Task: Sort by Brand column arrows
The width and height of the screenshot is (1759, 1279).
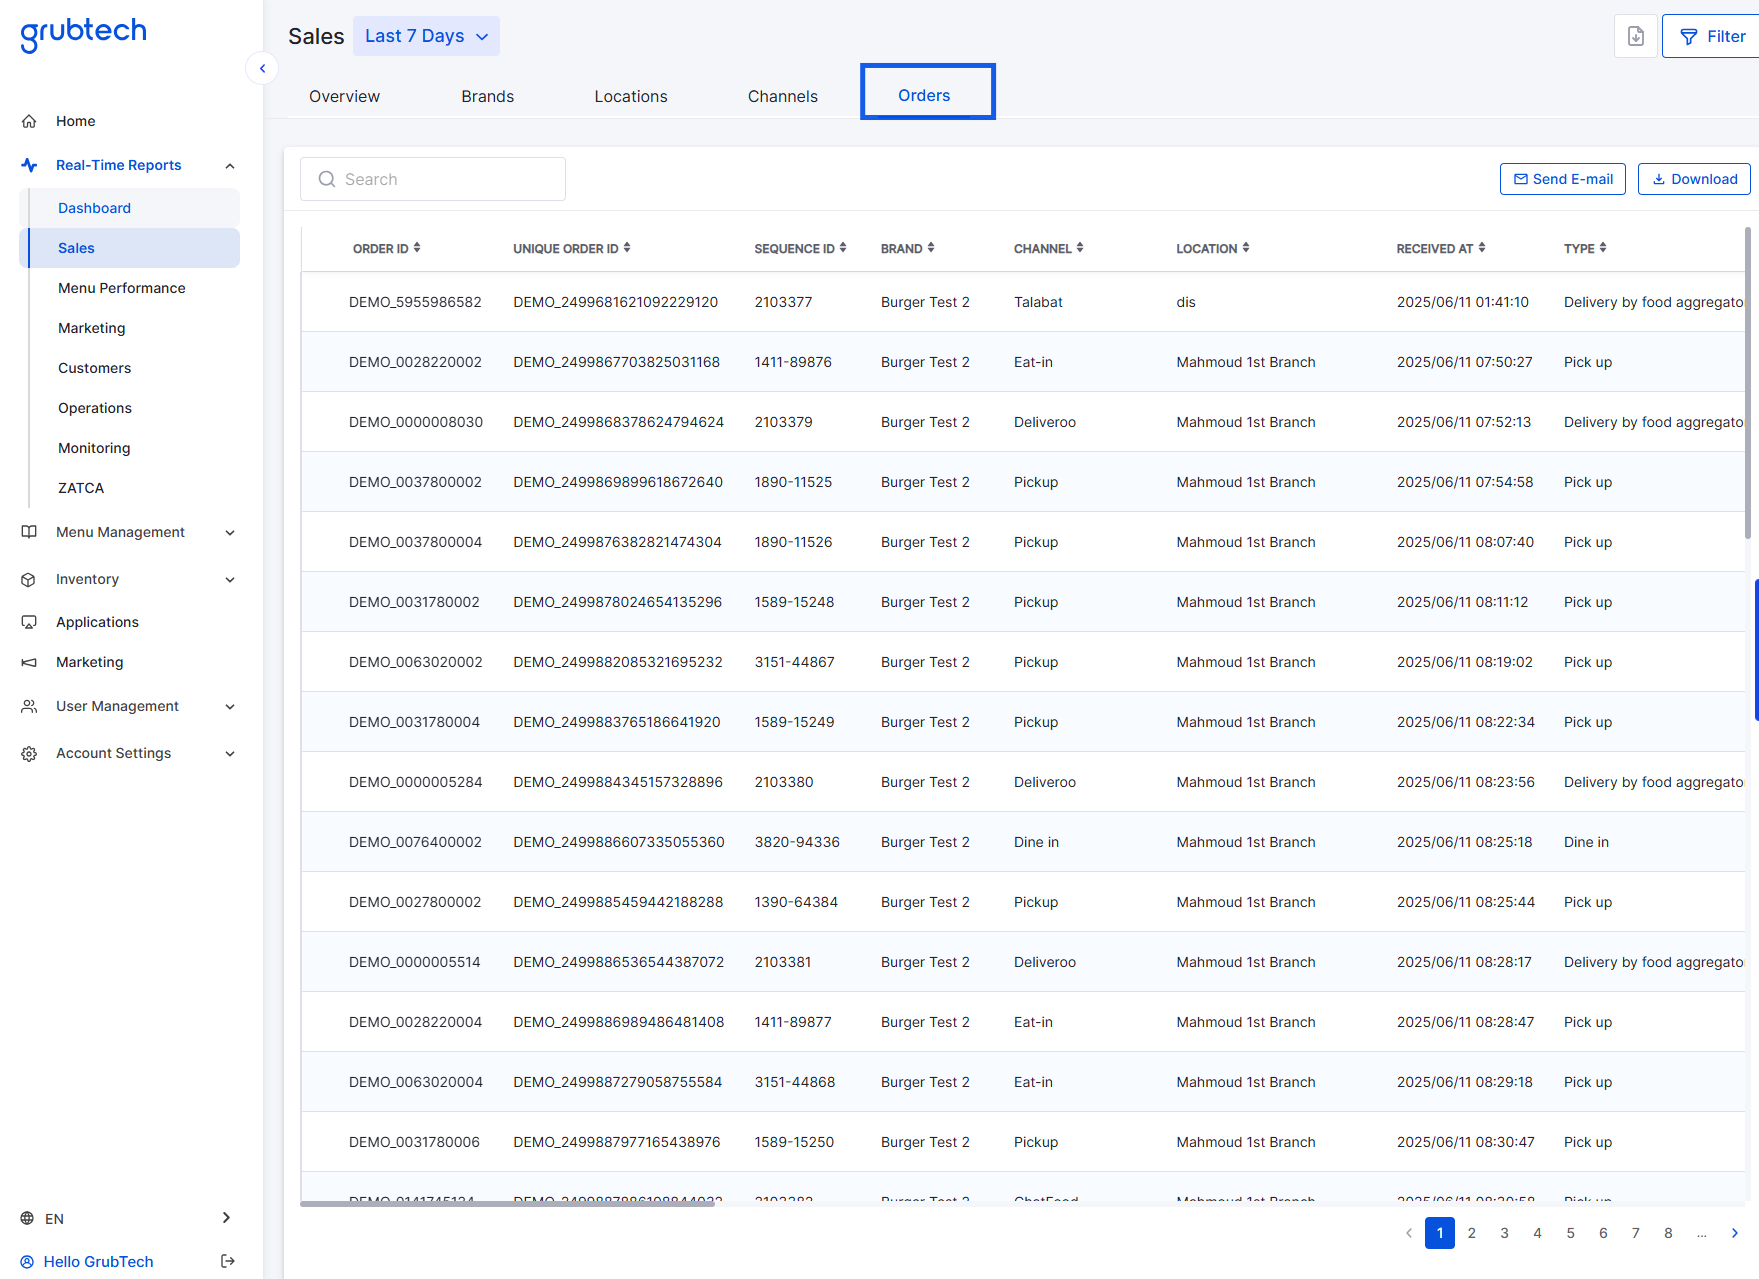Action: [931, 247]
